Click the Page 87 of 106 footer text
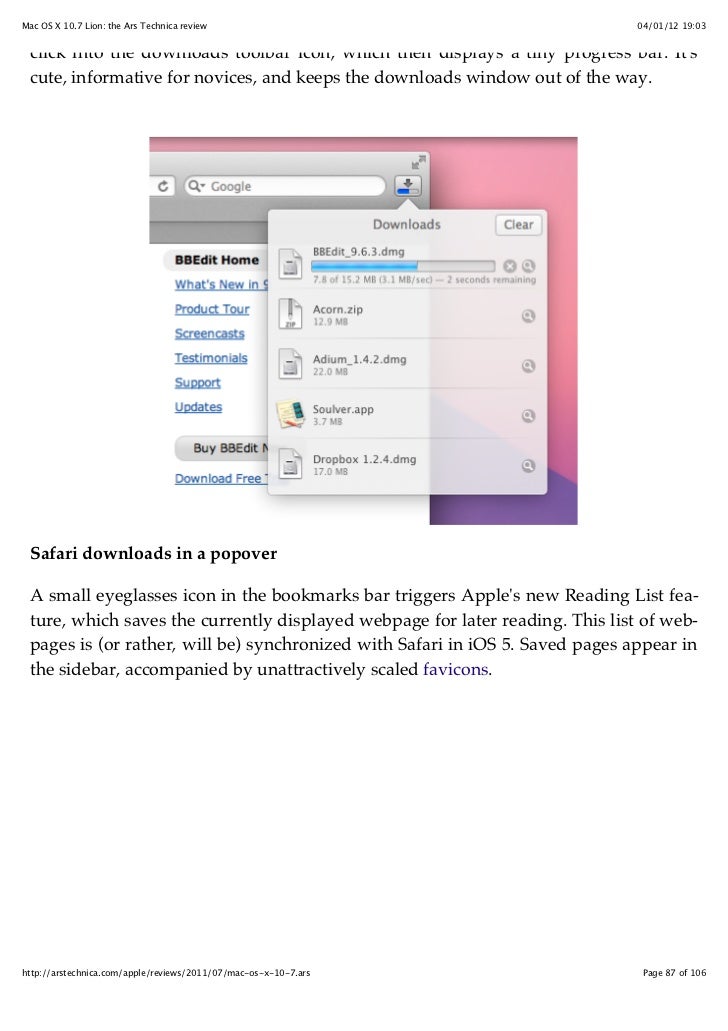 674,972
